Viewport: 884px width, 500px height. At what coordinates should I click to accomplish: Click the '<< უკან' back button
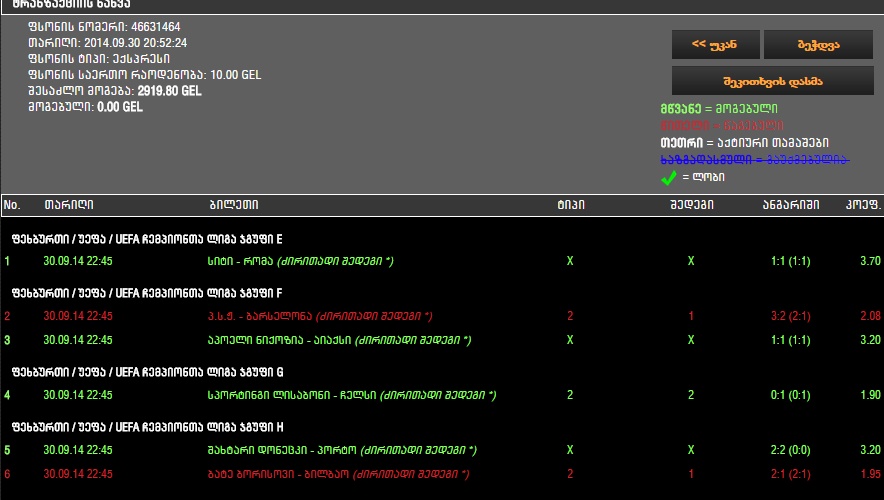click(715, 45)
